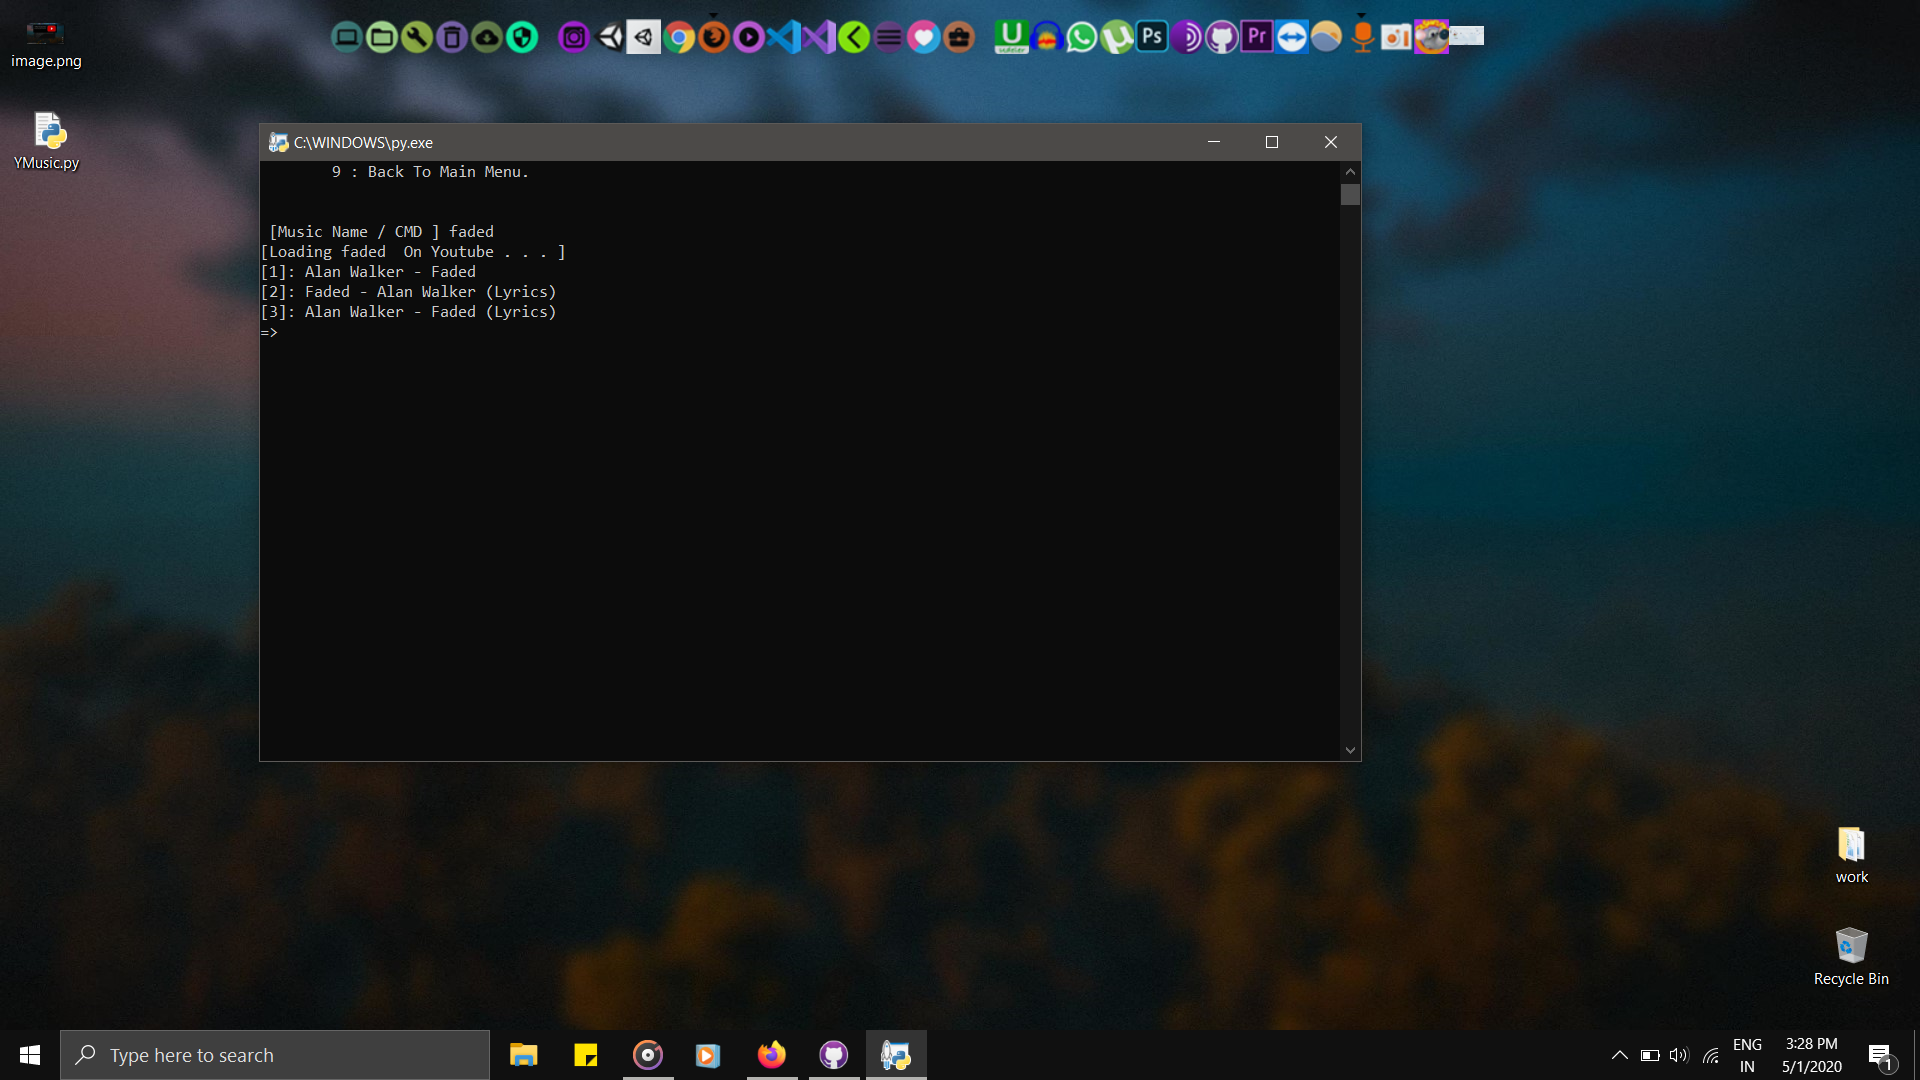Open the Chrome icon in dock
Viewport: 1920px width, 1080px height.
pyautogui.click(x=679, y=38)
